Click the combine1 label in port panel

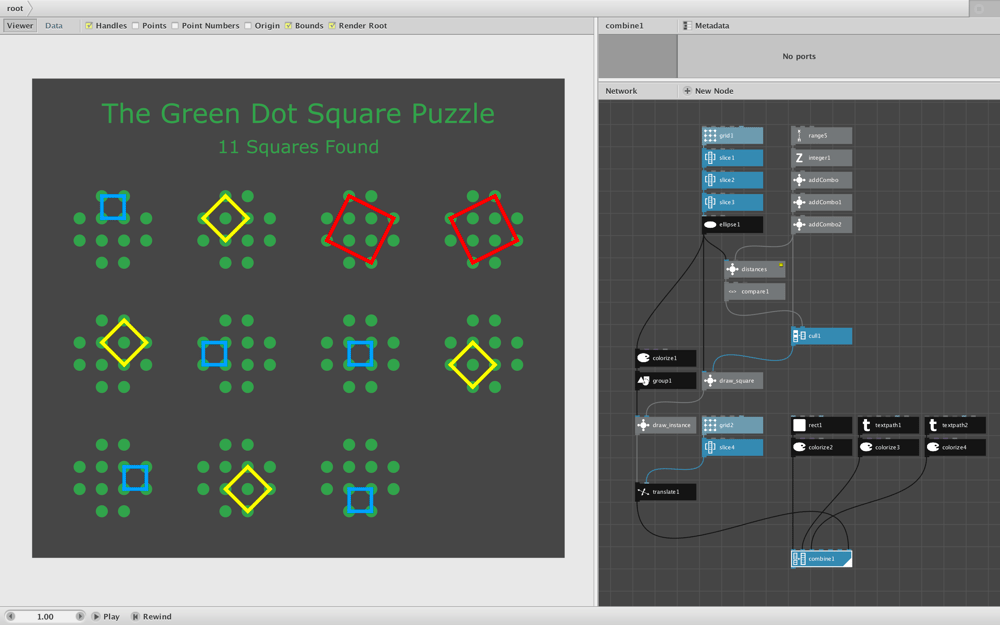(x=624, y=26)
